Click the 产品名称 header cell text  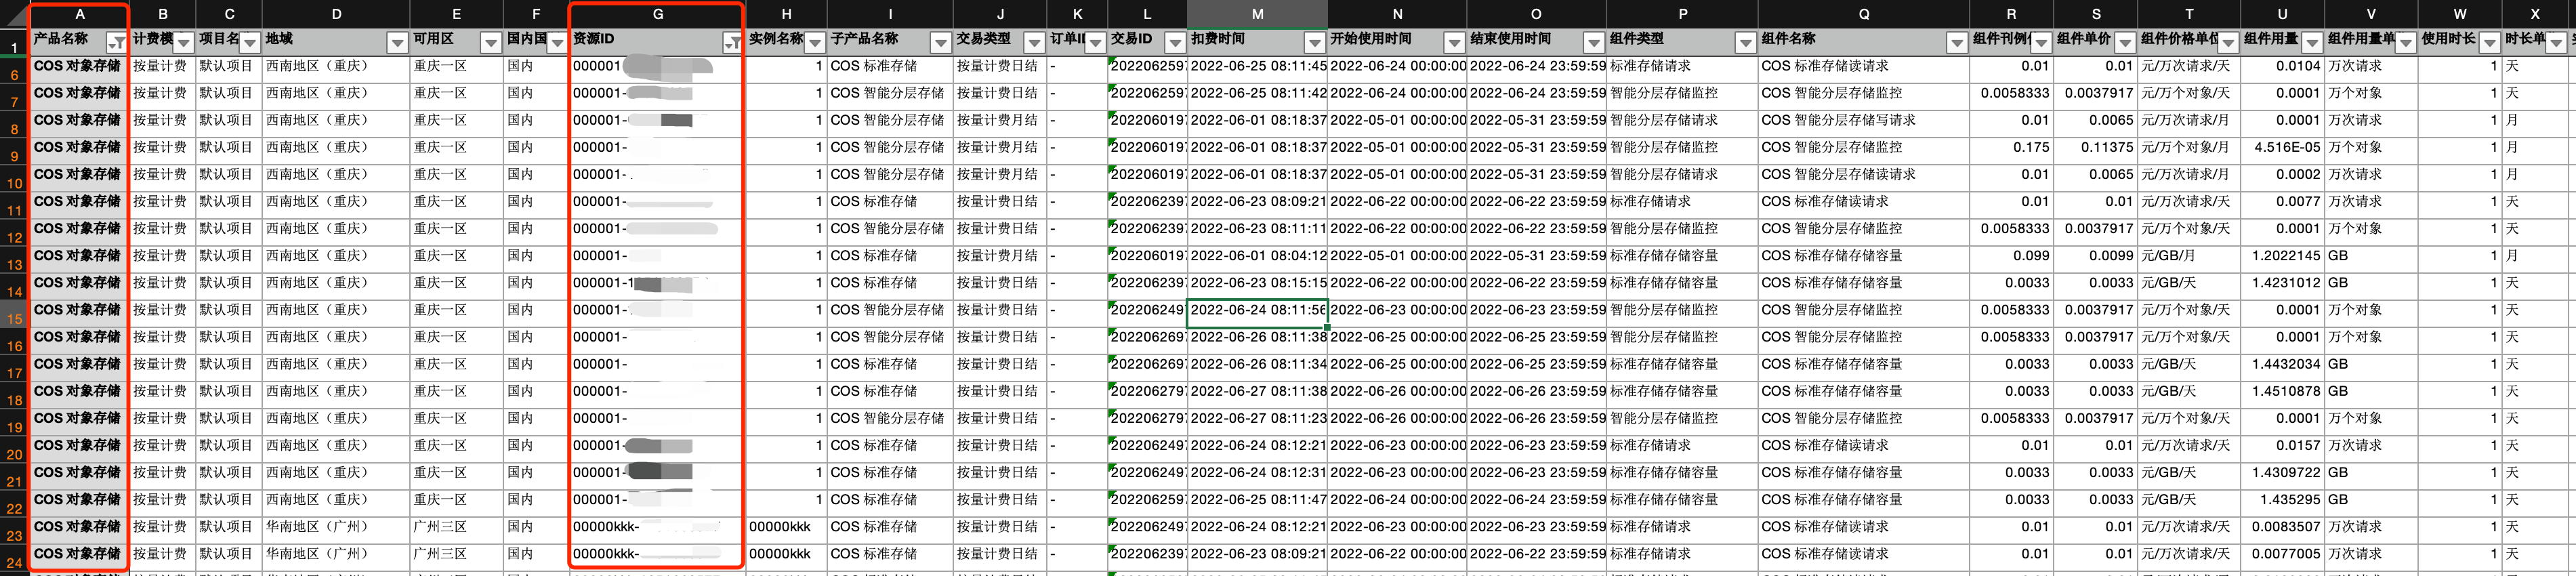[x=61, y=39]
